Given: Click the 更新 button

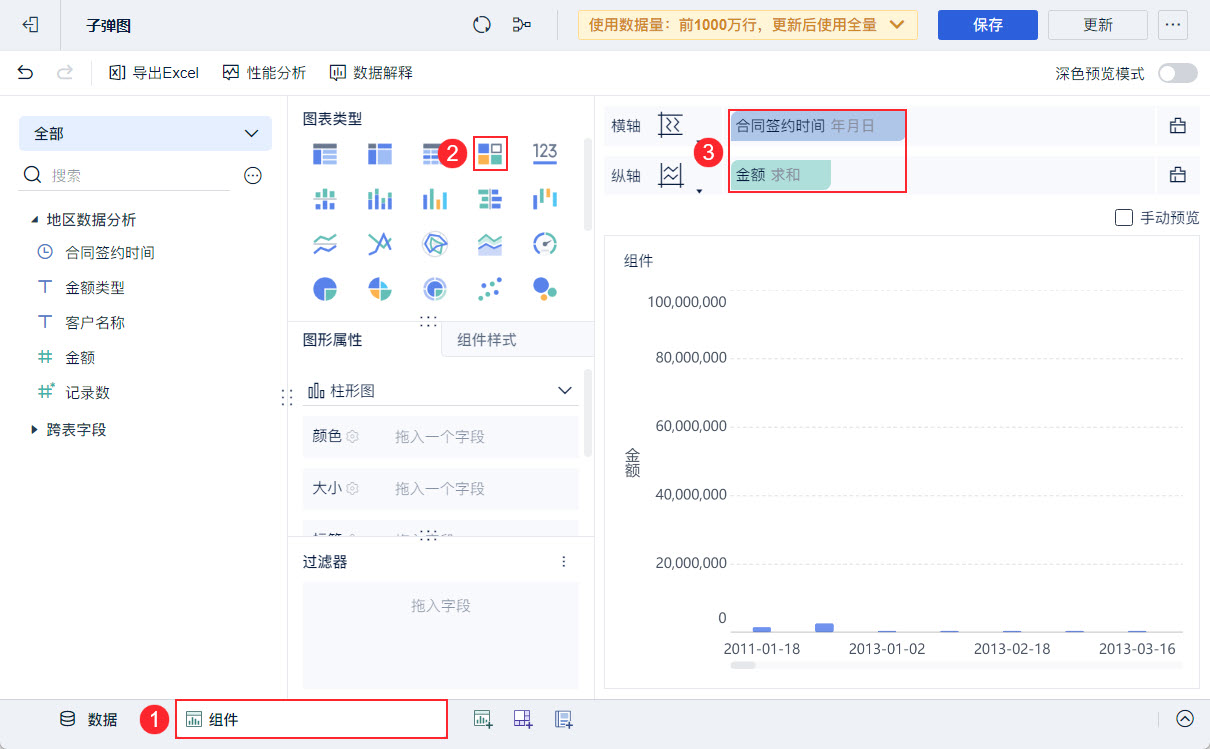Looking at the screenshot, I should pos(1098,25).
